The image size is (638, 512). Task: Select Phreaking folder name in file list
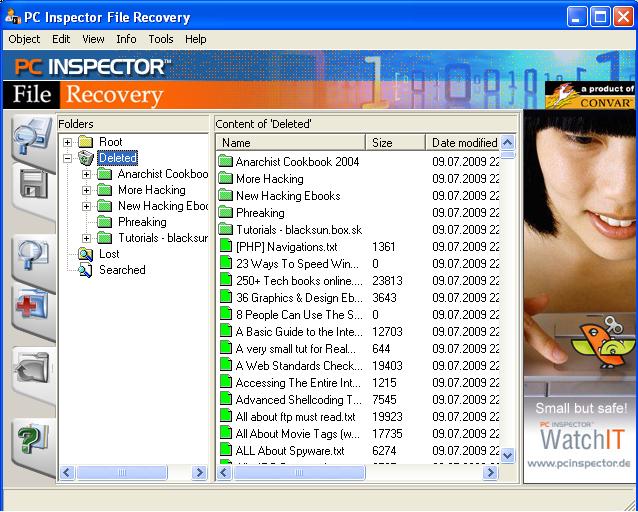point(260,213)
